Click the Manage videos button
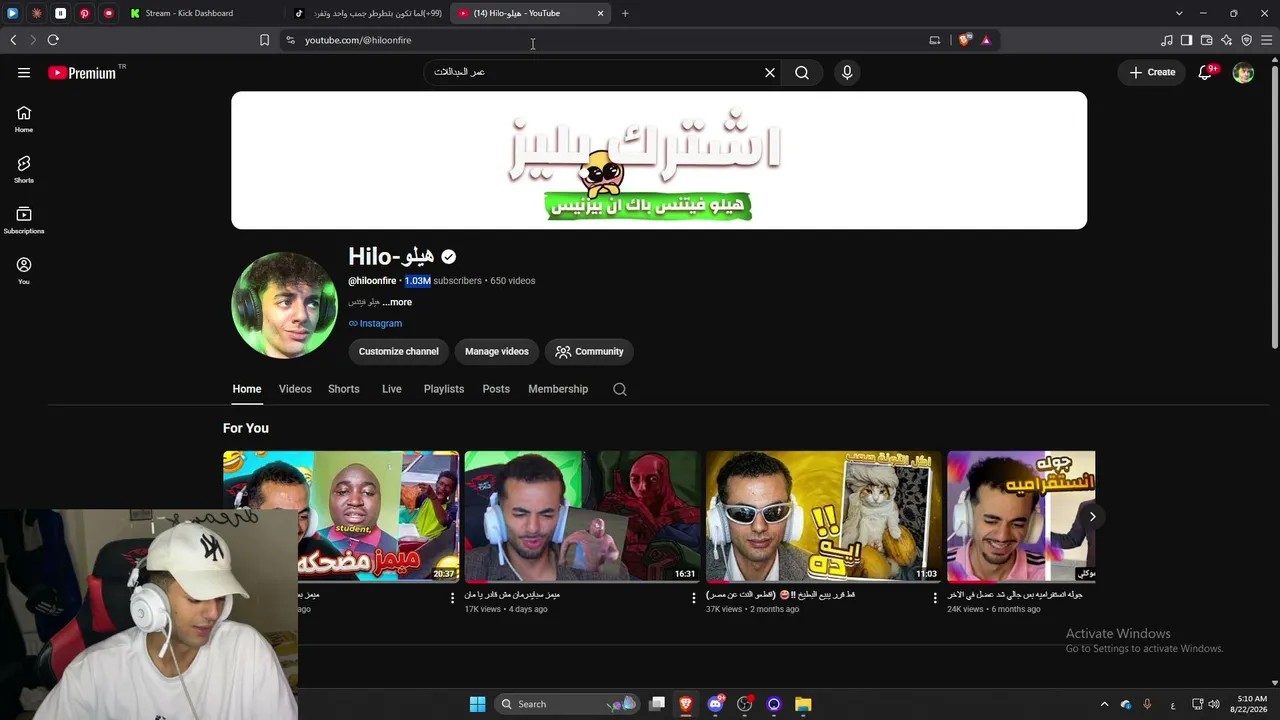The height and width of the screenshot is (720, 1280). [497, 351]
